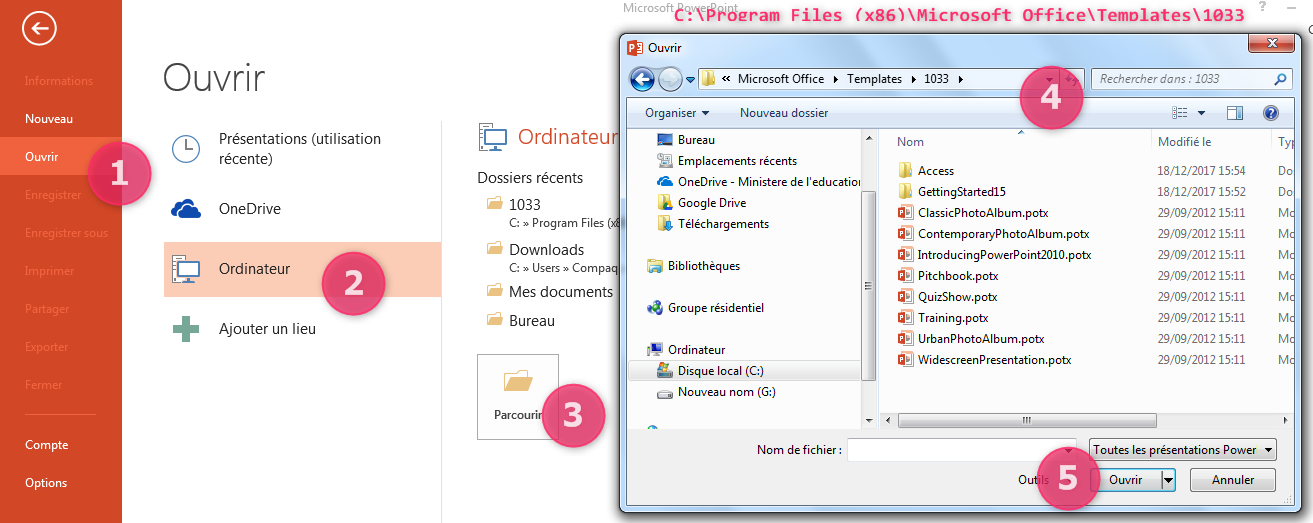1313x523 pixels.
Task: Open recent folder Downloads
Action: point(546,250)
